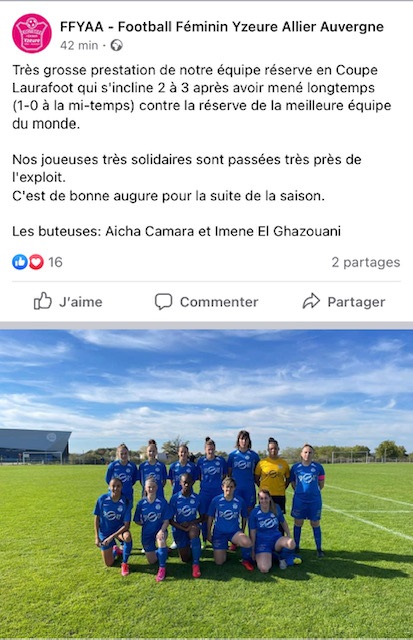Screen dimensions: 413x640
Task: Open the 2 partages list
Action: (366, 262)
